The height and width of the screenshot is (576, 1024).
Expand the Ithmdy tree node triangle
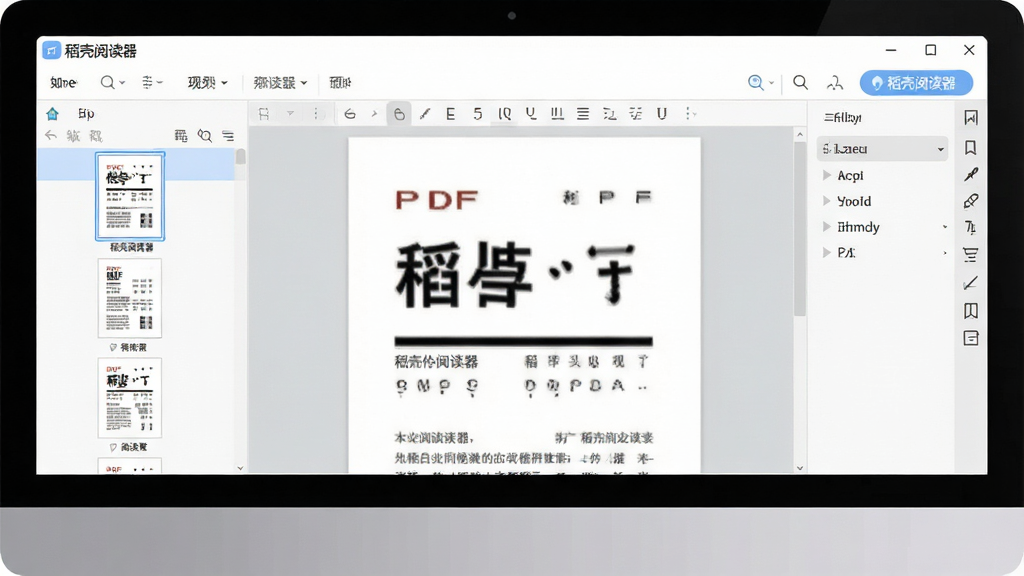[827, 227]
